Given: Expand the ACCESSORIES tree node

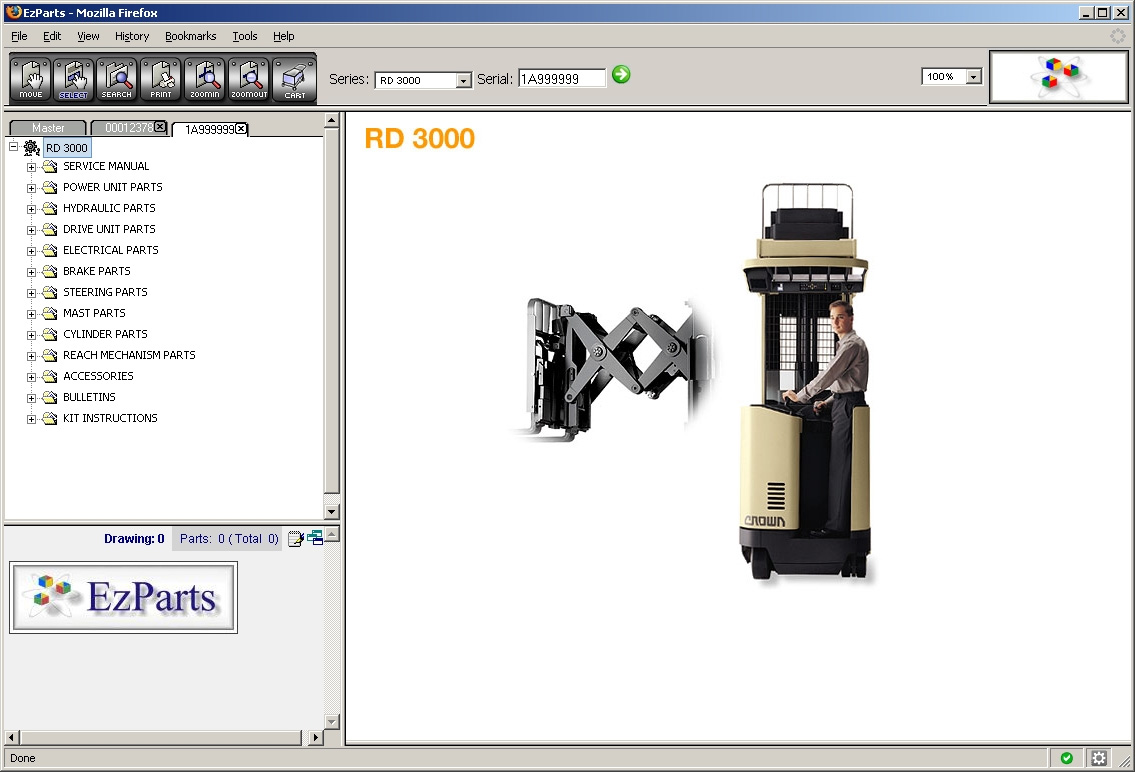Looking at the screenshot, I should pos(31,377).
